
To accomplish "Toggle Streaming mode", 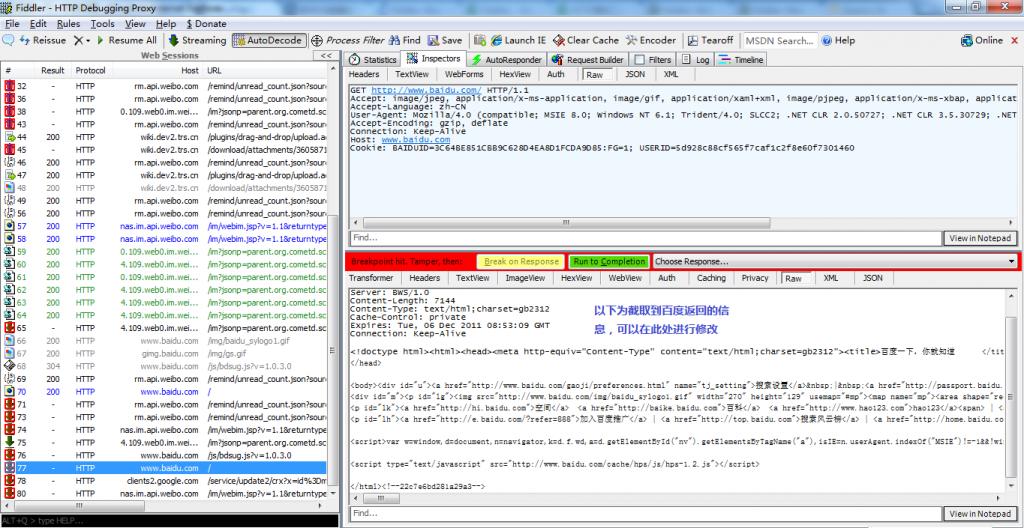I will [197, 41].
